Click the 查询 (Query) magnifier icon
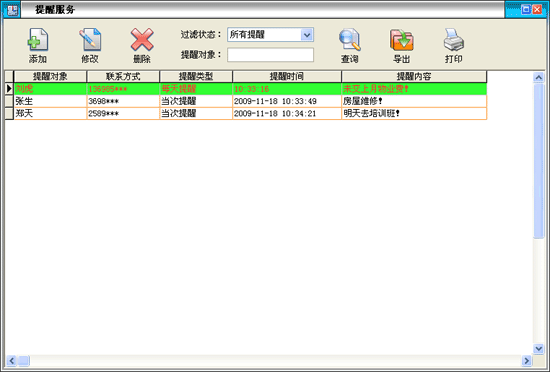 [x=350, y=40]
